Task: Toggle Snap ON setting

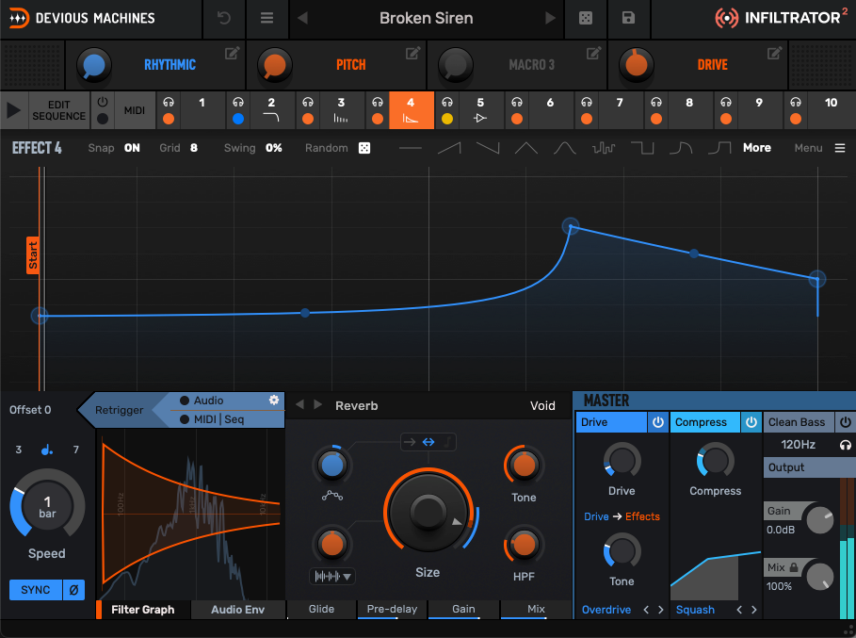Action: pos(132,148)
